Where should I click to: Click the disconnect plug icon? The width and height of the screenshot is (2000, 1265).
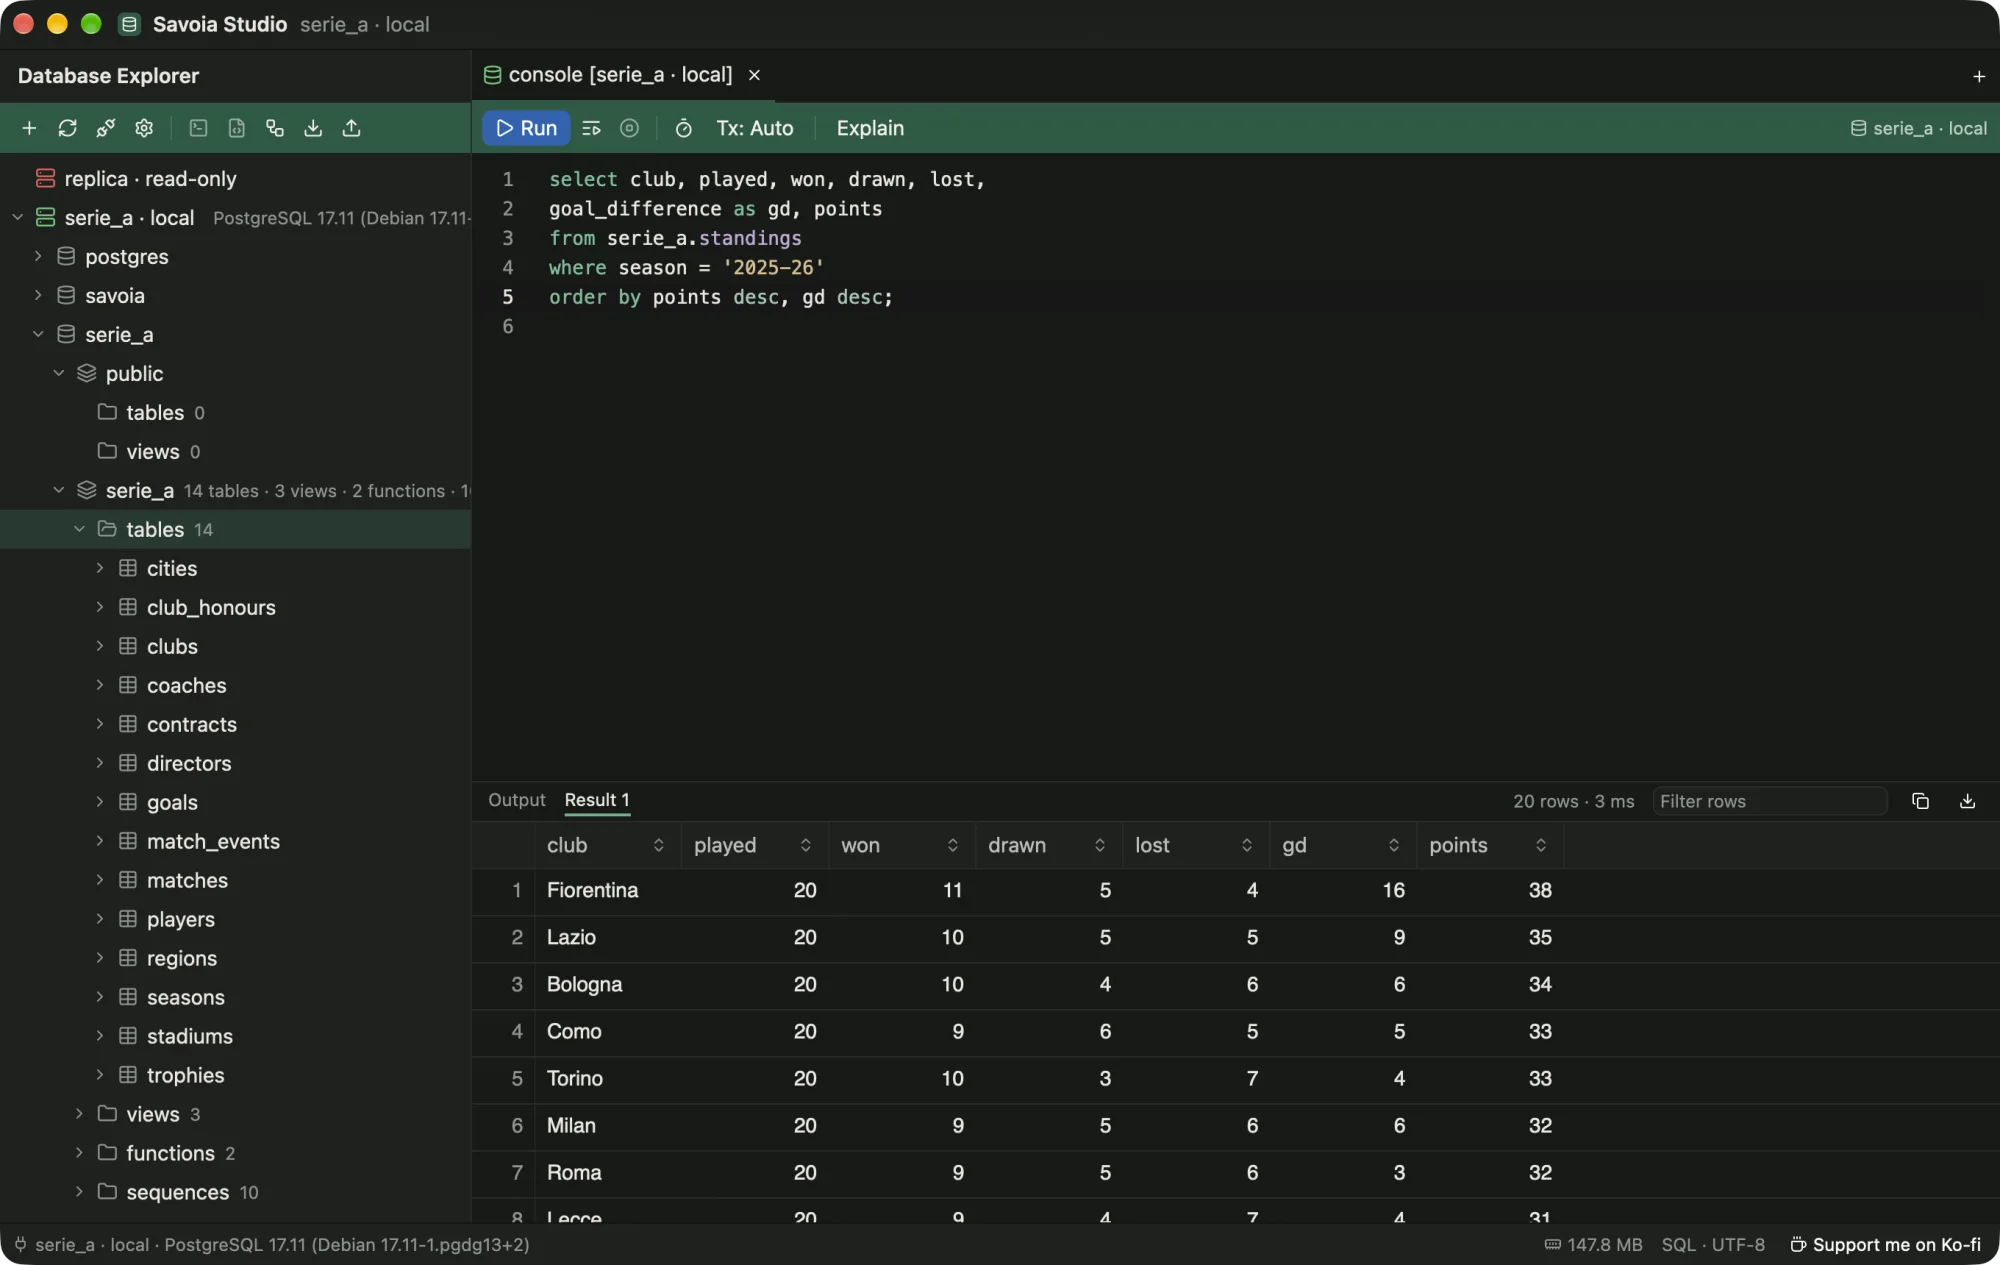coord(105,128)
